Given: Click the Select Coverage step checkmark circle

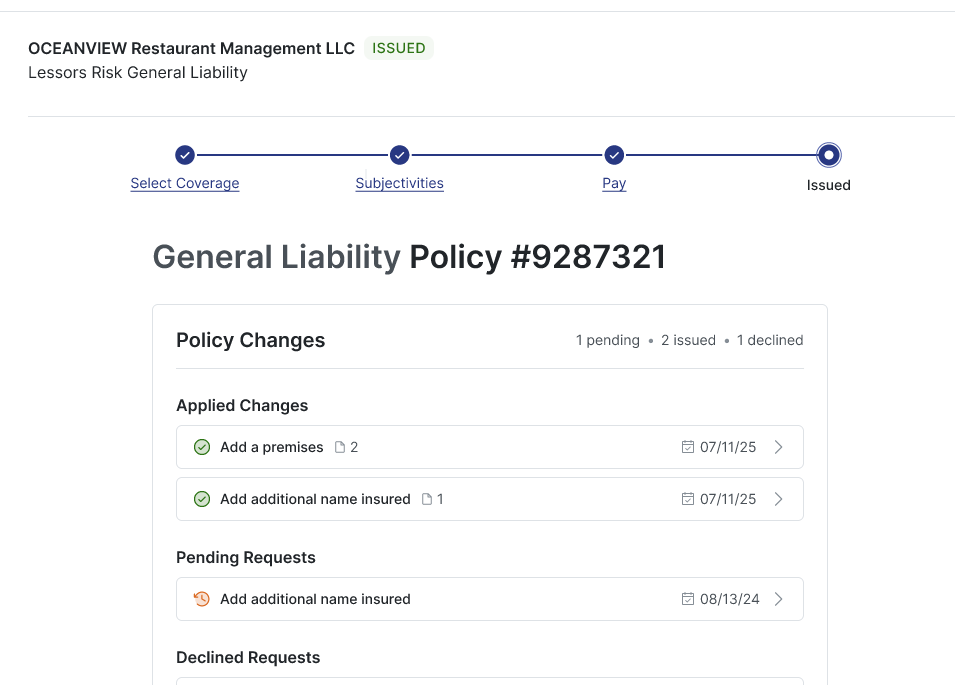Looking at the screenshot, I should [185, 155].
